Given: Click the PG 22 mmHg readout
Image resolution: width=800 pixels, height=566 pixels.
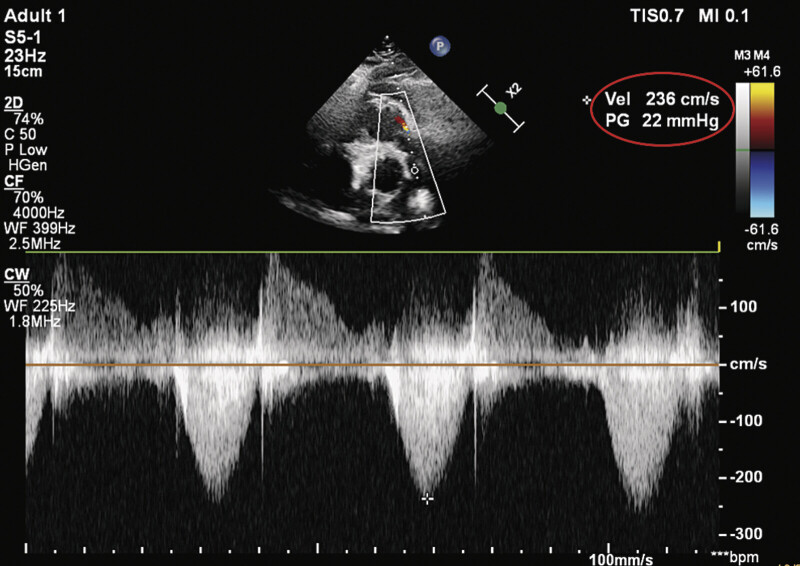Looking at the screenshot, I should pyautogui.click(x=662, y=121).
